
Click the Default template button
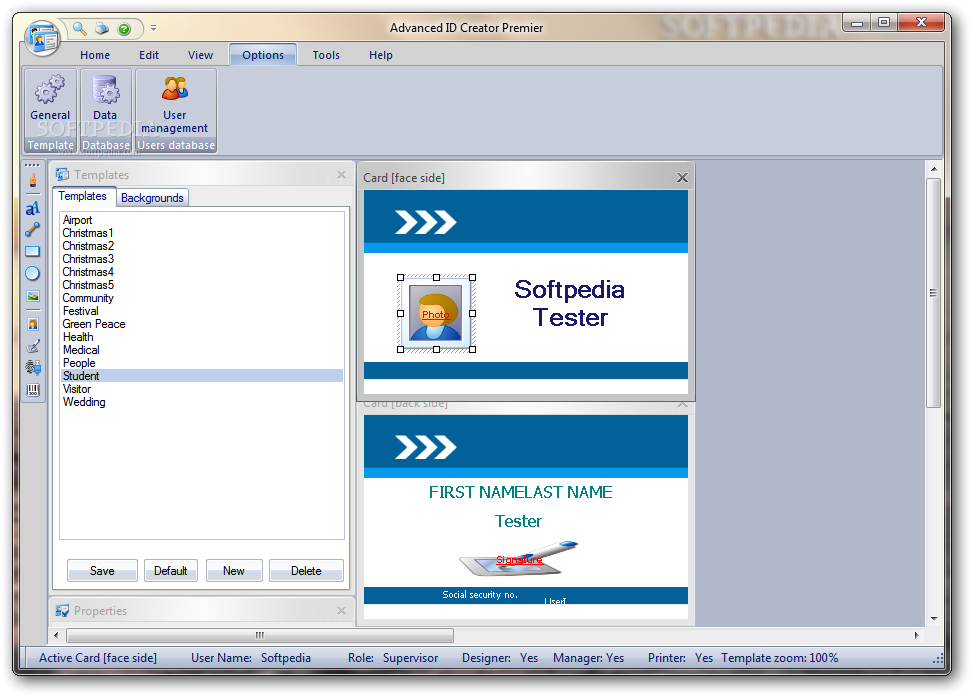(x=170, y=571)
